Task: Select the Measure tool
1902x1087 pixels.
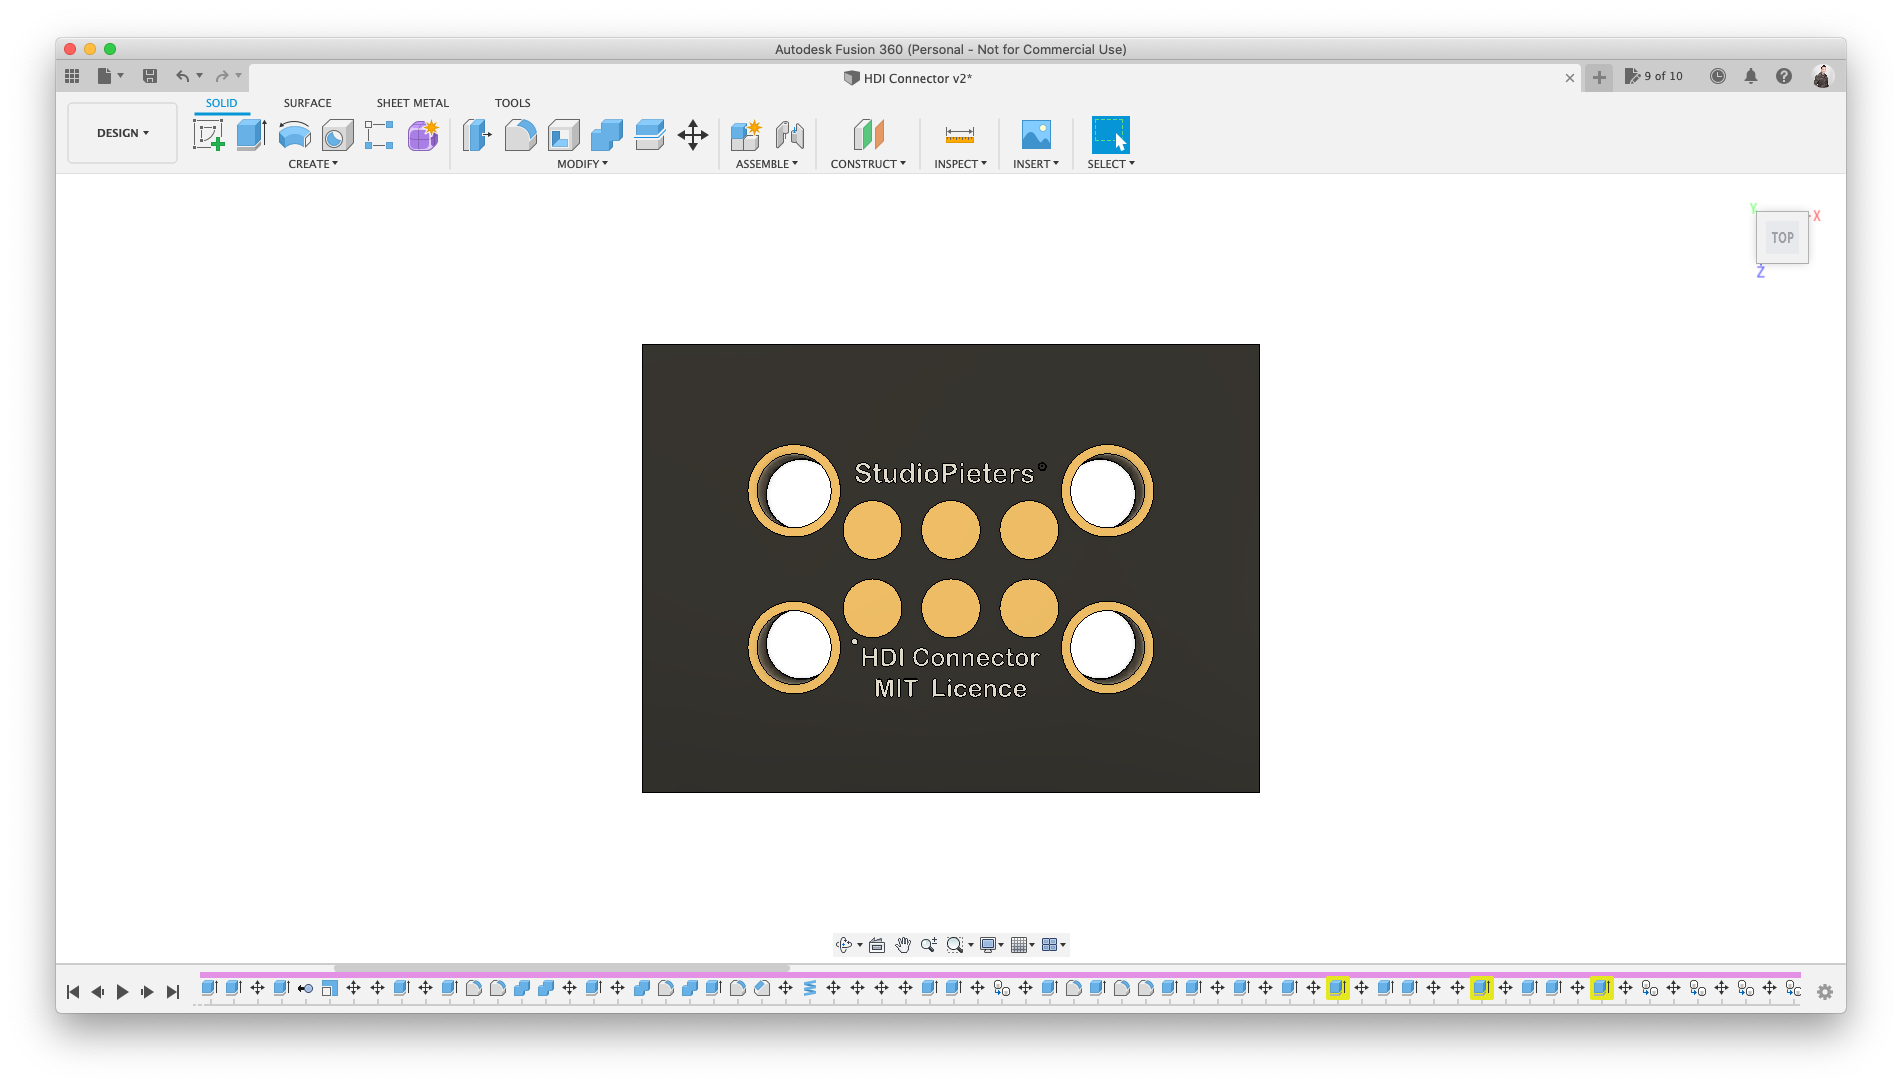Action: click(x=960, y=135)
